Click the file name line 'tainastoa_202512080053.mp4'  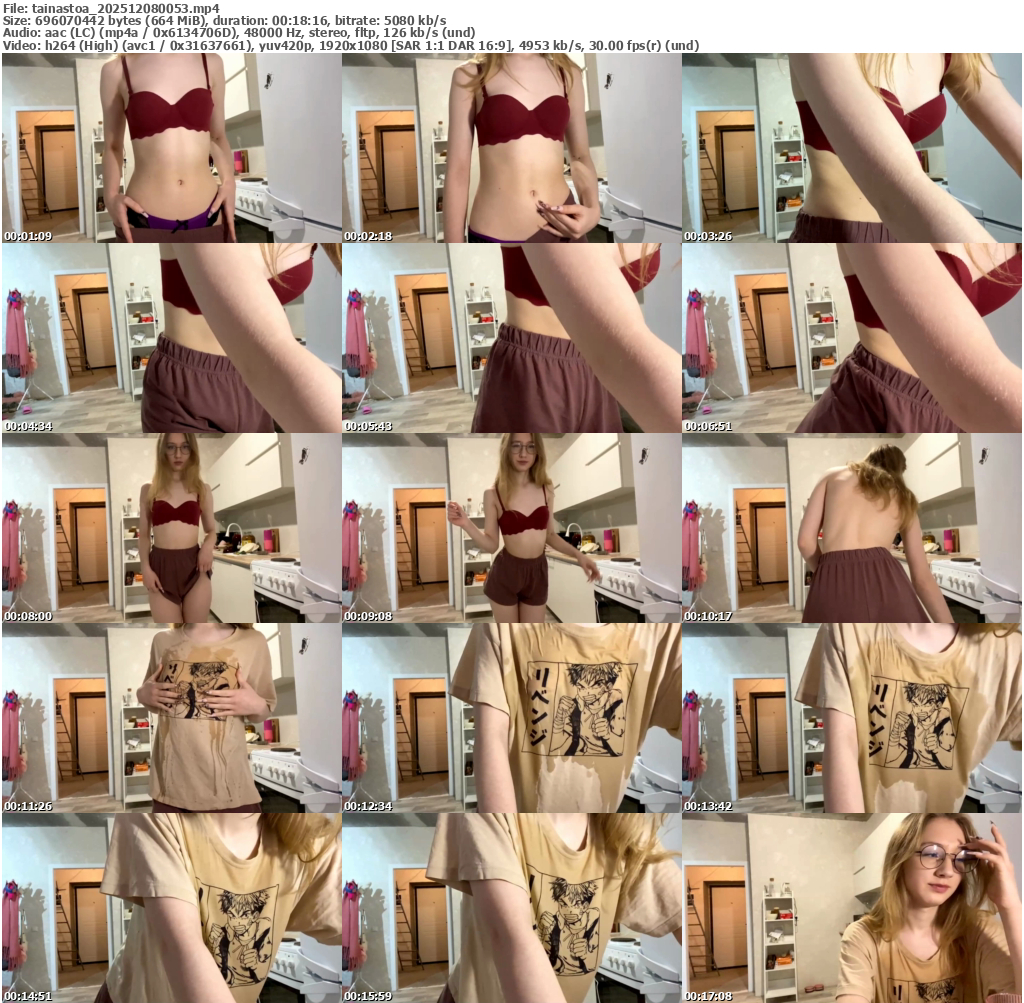[111, 8]
